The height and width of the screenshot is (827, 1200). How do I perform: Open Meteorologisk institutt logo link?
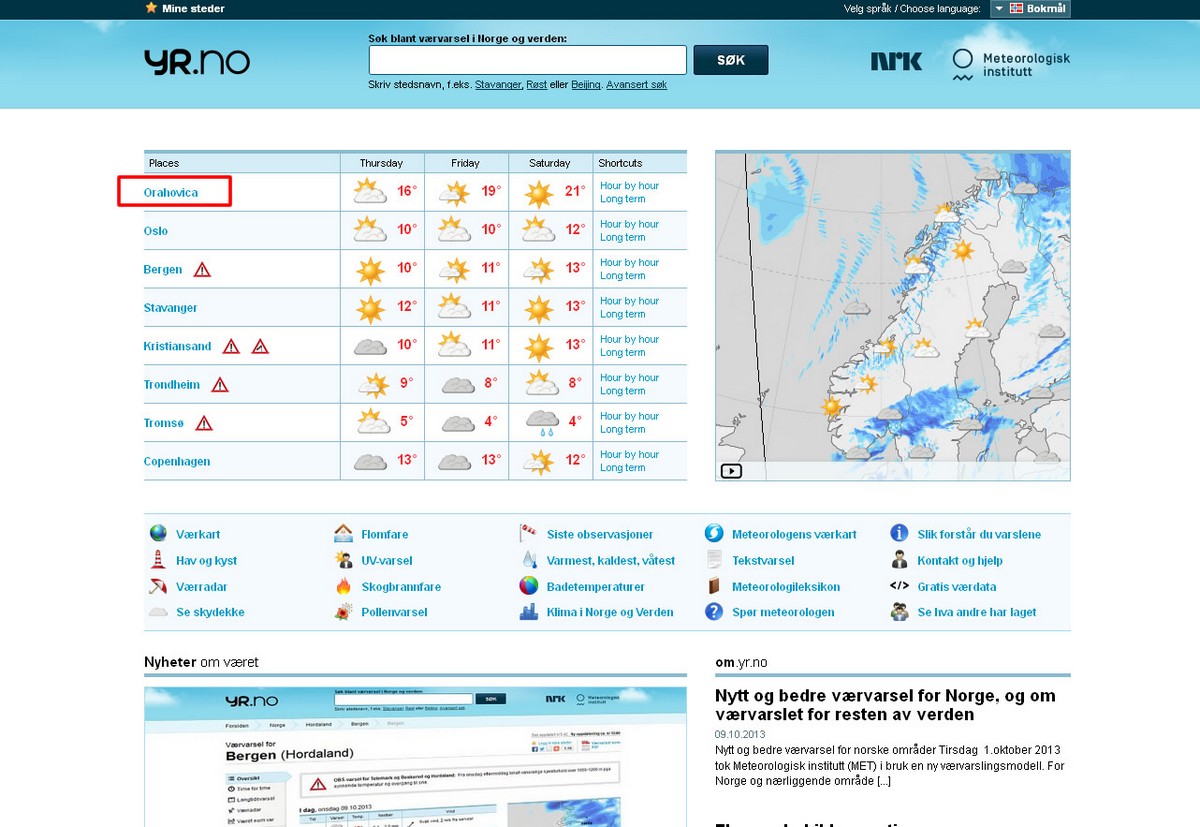(x=1011, y=65)
